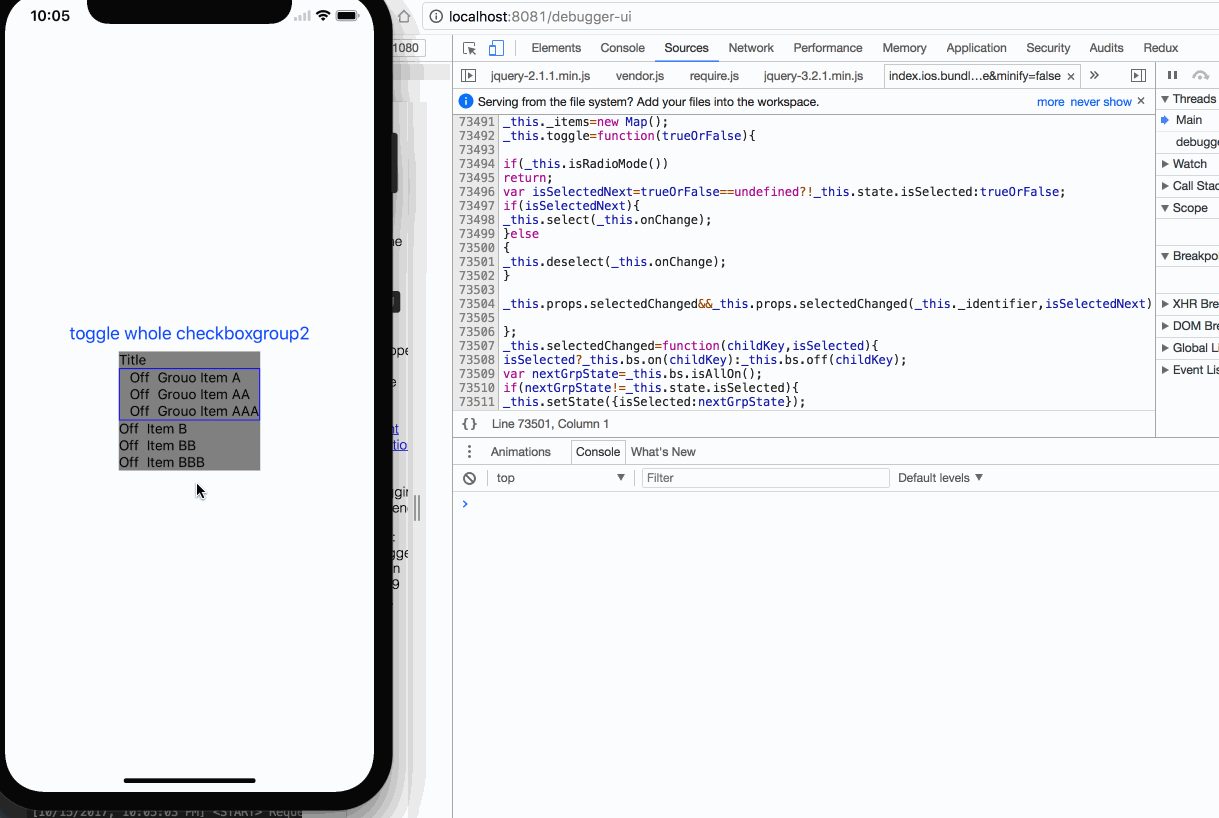Open the Application panel
Viewport: 1219px width, 818px height.
pos(976,48)
